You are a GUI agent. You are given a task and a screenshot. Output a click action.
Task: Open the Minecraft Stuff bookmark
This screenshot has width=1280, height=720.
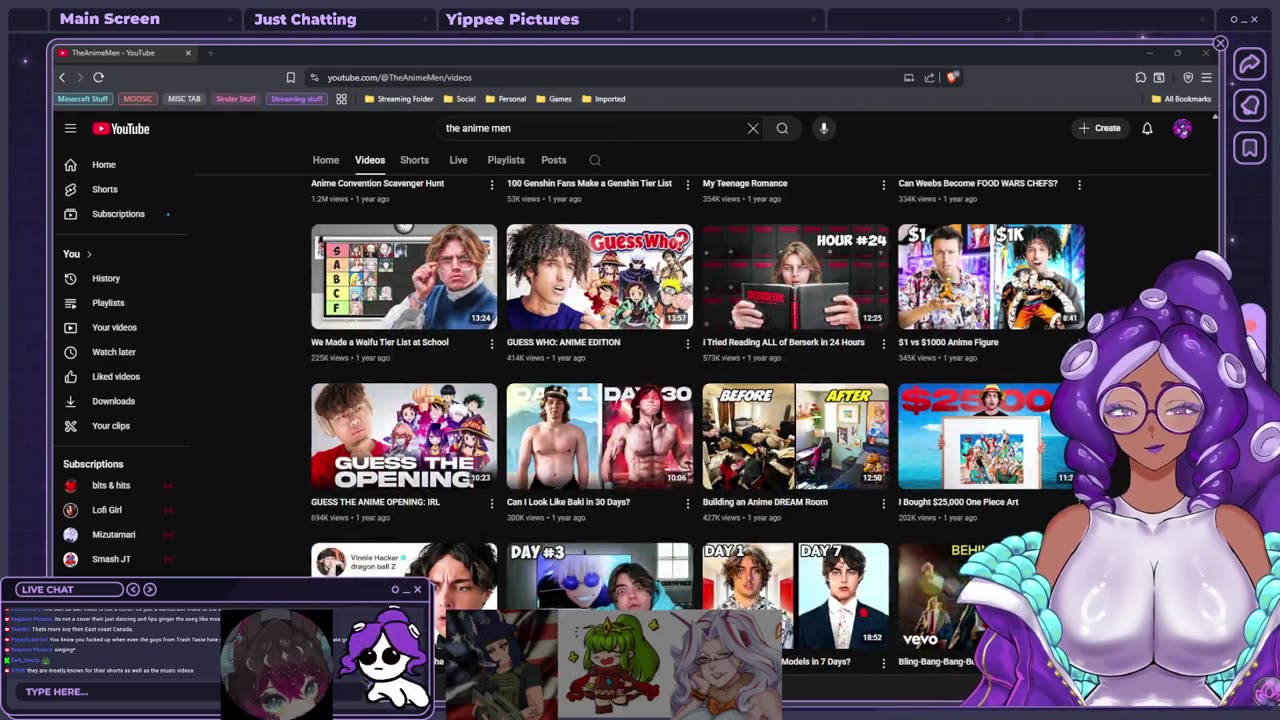(x=83, y=99)
